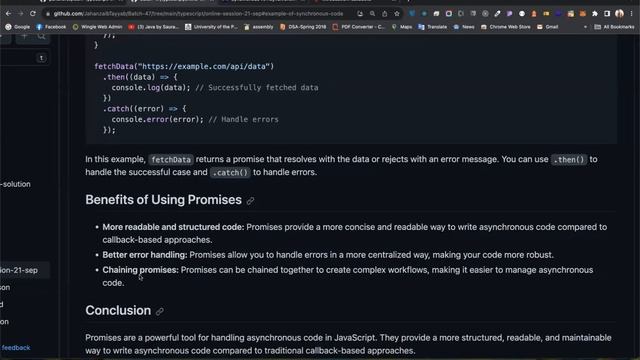The width and height of the screenshot is (640, 360).
Task: Reload the GitHub page
Action: [33, 13]
